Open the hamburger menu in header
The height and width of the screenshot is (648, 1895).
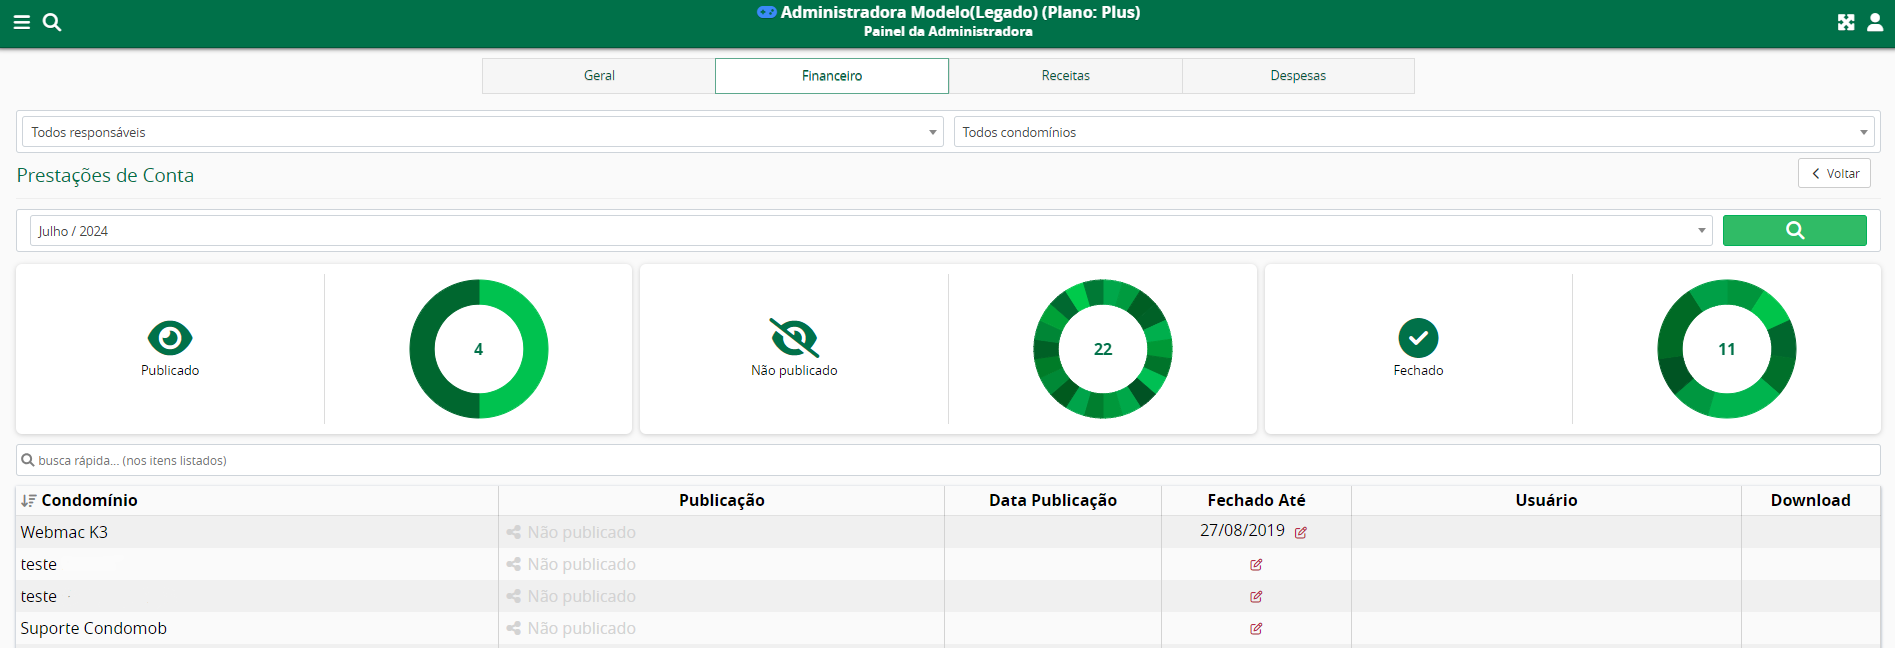point(21,22)
